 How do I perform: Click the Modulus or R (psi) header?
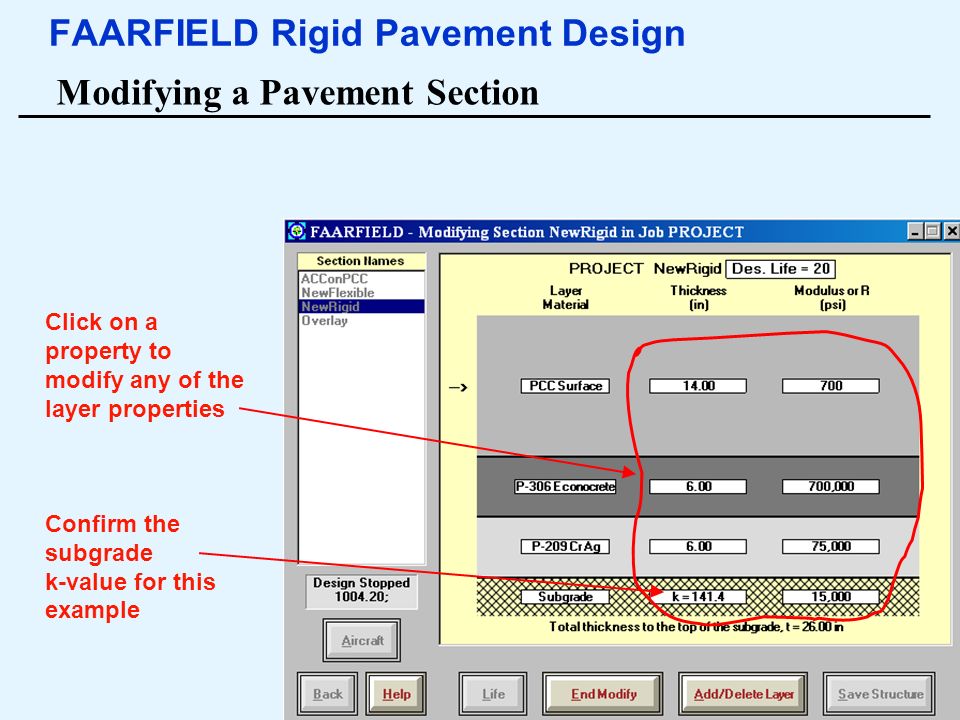point(831,298)
